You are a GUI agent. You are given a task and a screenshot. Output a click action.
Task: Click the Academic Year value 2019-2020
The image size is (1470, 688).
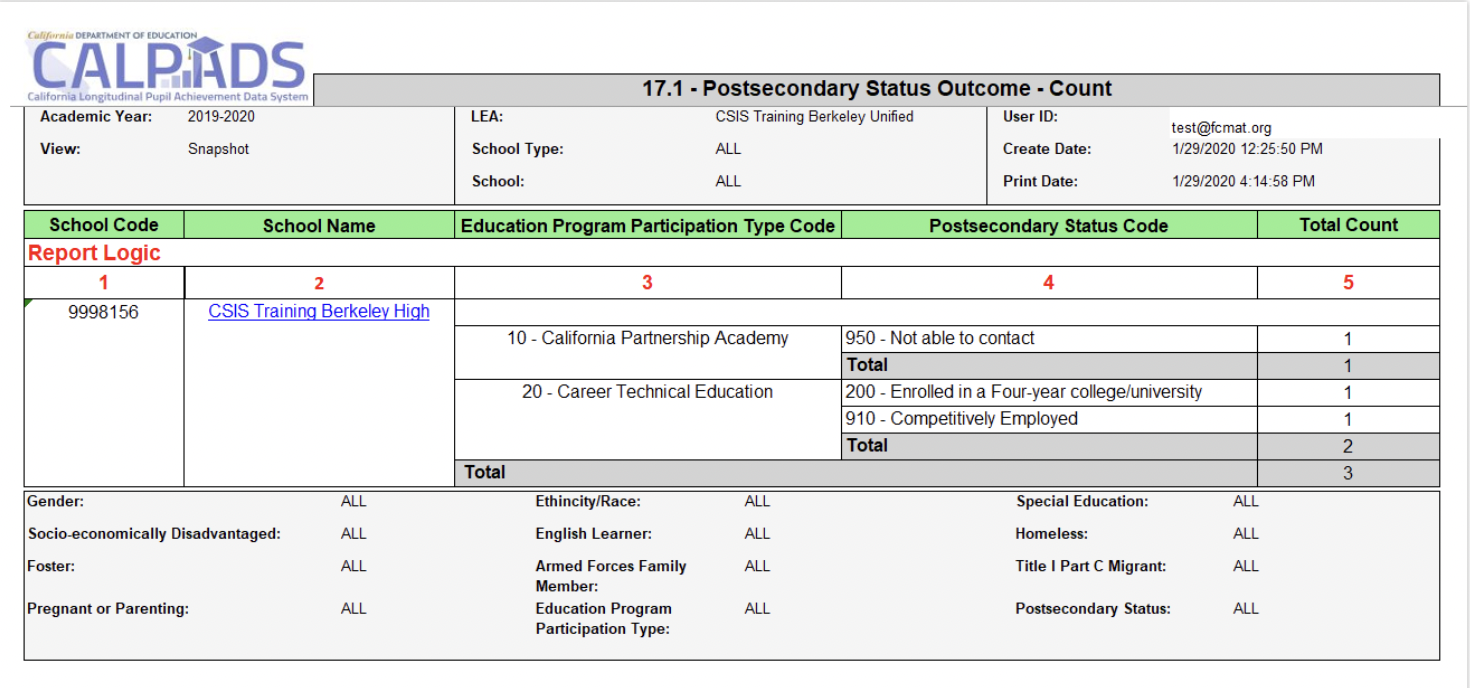(221, 116)
